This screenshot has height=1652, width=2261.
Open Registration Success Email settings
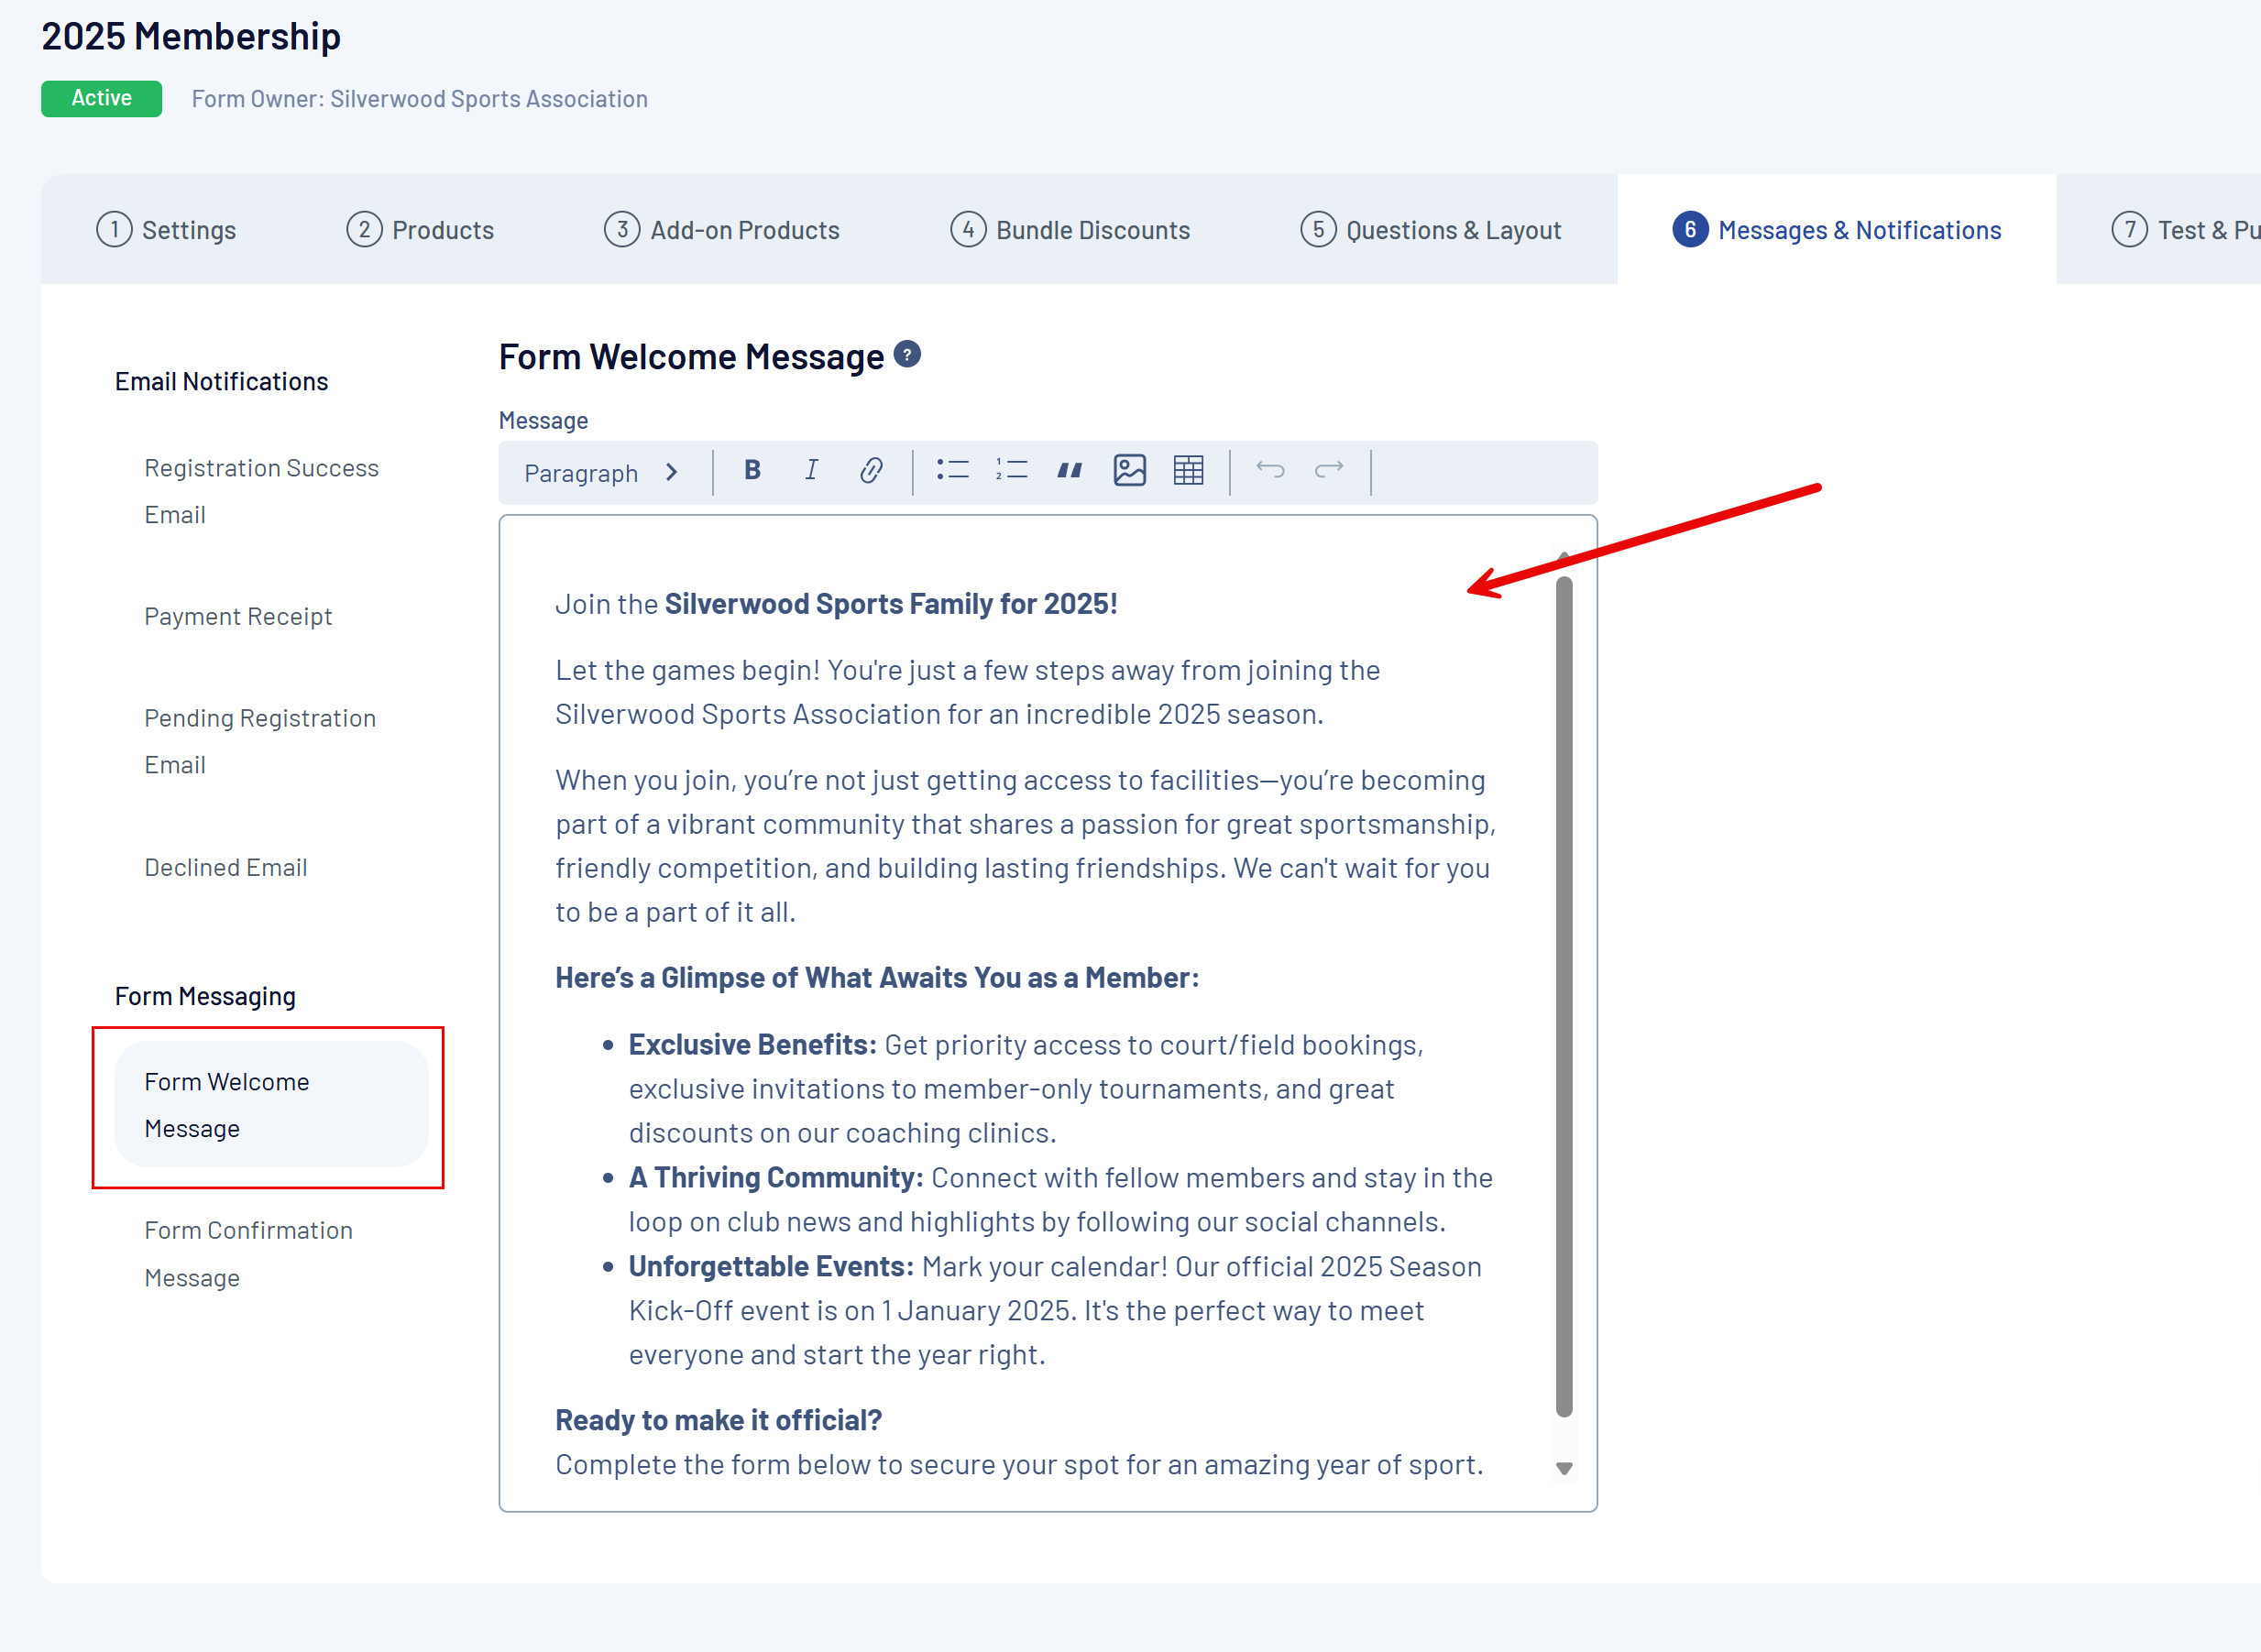tap(261, 491)
